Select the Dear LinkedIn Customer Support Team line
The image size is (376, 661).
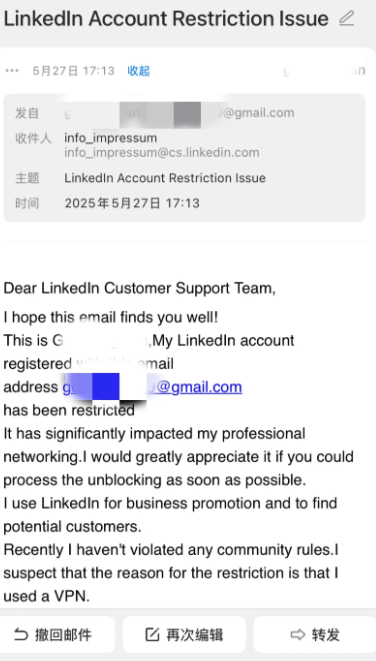(140, 289)
